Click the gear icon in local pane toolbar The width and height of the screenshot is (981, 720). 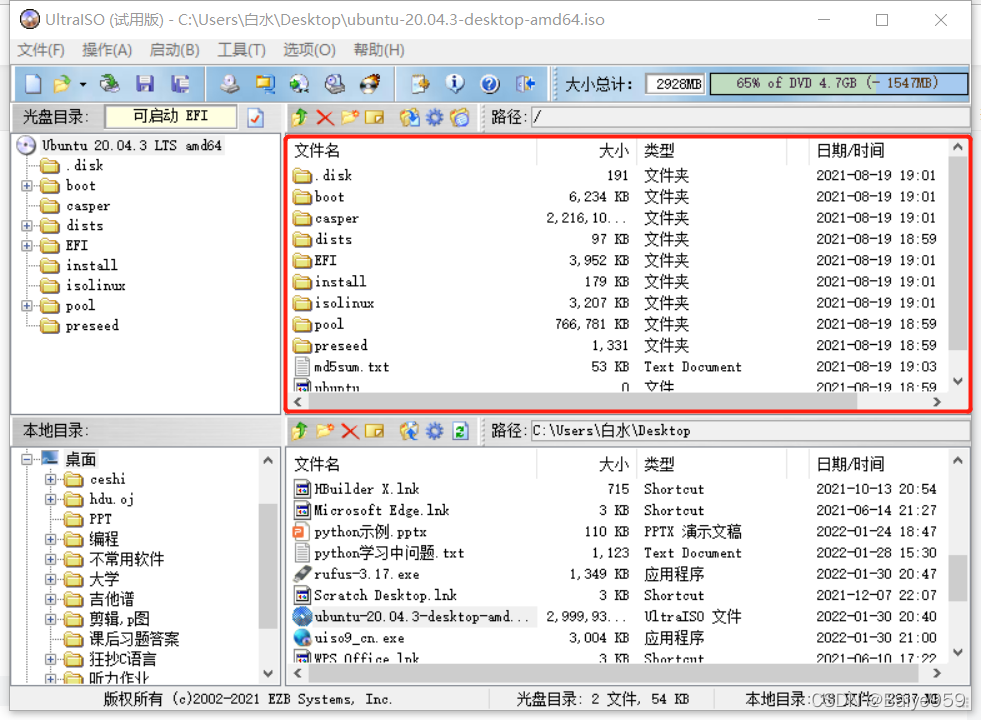pos(434,431)
